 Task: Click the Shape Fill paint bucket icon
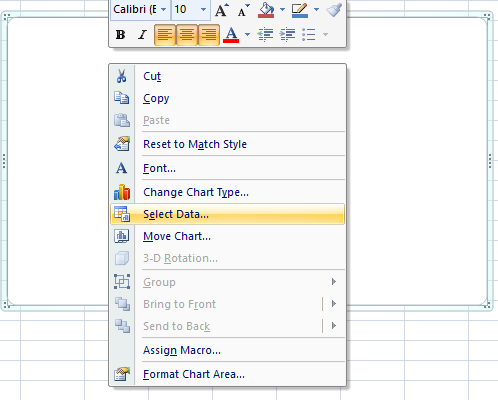[266, 10]
